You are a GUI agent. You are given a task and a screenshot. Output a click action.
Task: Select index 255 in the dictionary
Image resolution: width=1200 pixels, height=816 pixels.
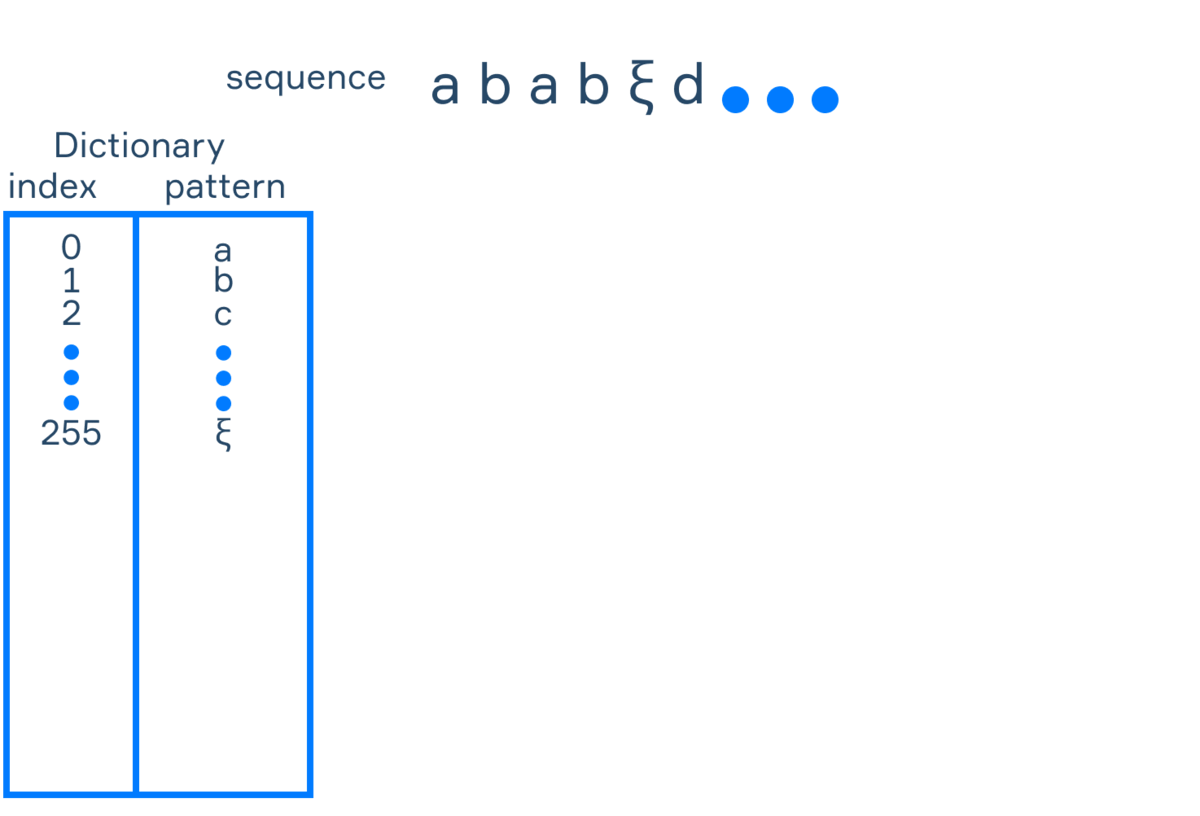(71, 433)
